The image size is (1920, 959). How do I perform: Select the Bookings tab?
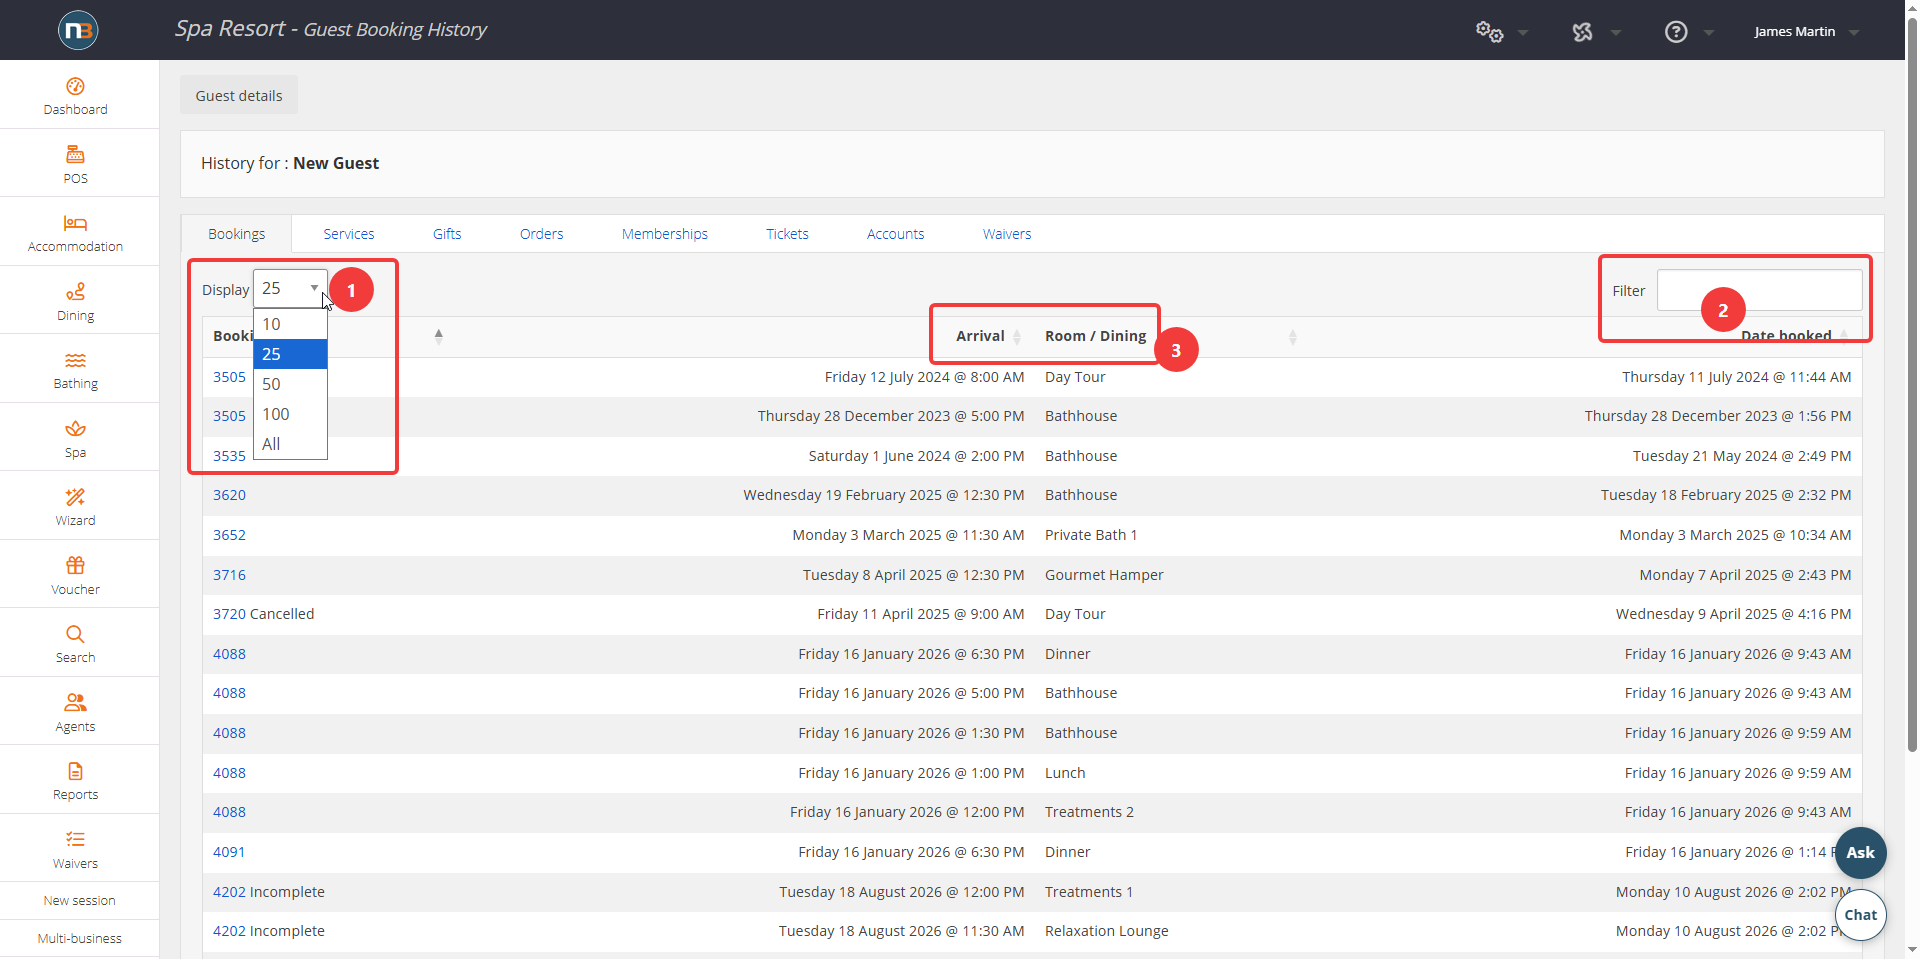coord(236,234)
